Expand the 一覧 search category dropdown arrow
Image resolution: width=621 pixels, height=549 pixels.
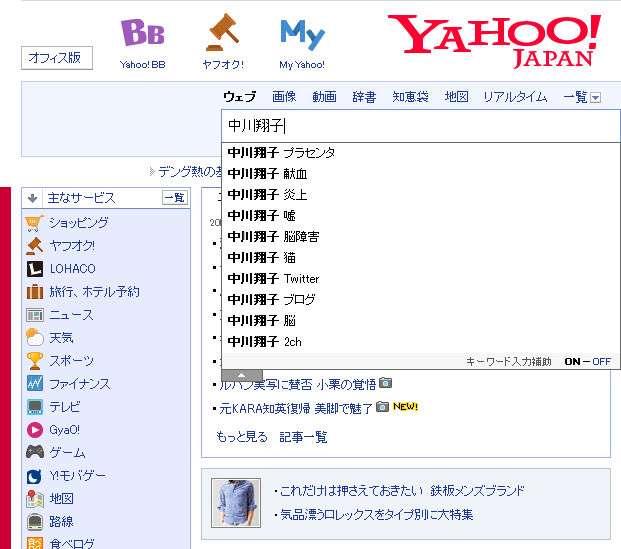click(x=595, y=97)
